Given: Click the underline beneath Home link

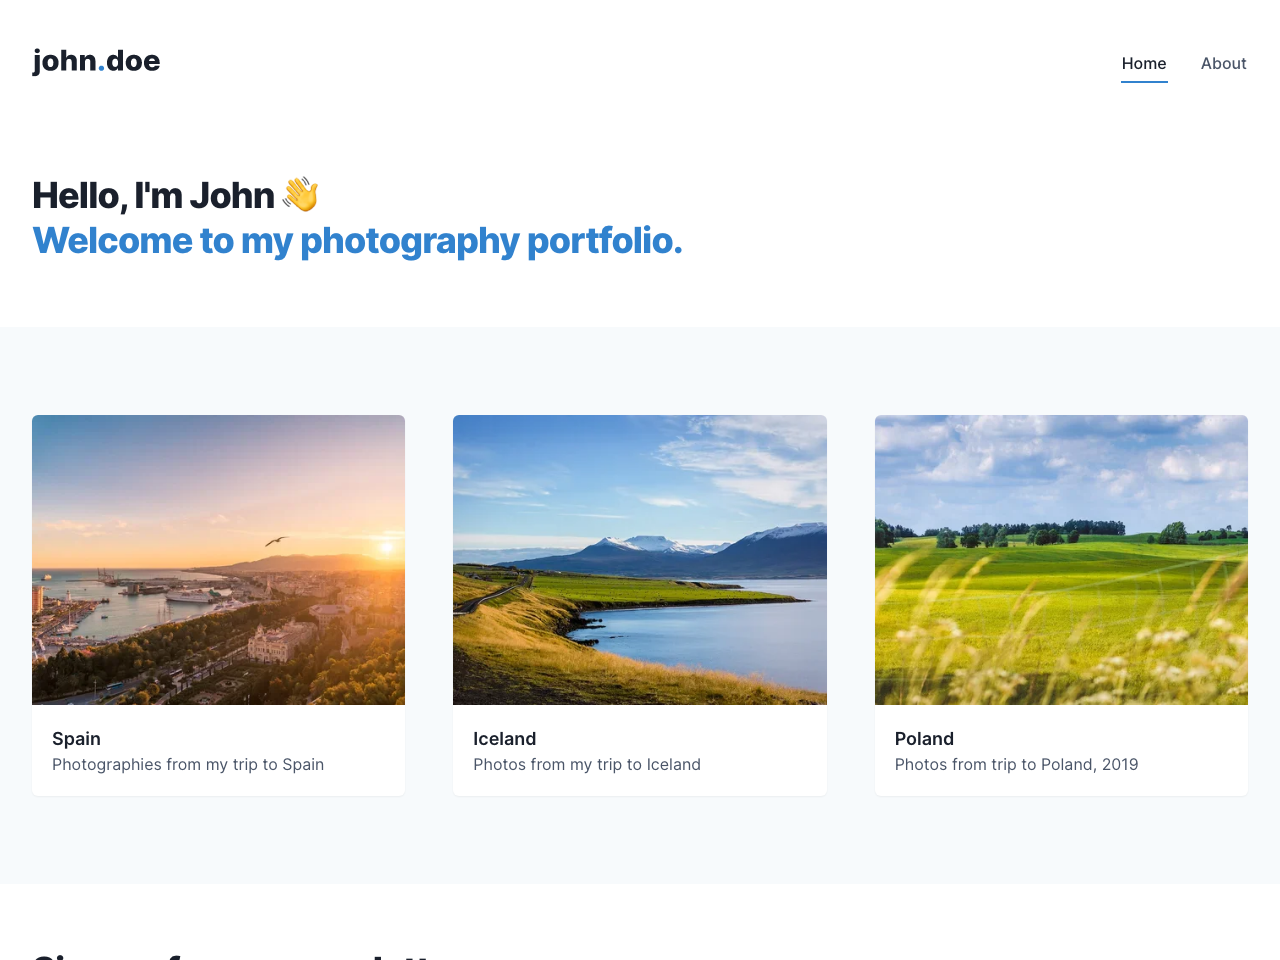Looking at the screenshot, I should tap(1144, 82).
